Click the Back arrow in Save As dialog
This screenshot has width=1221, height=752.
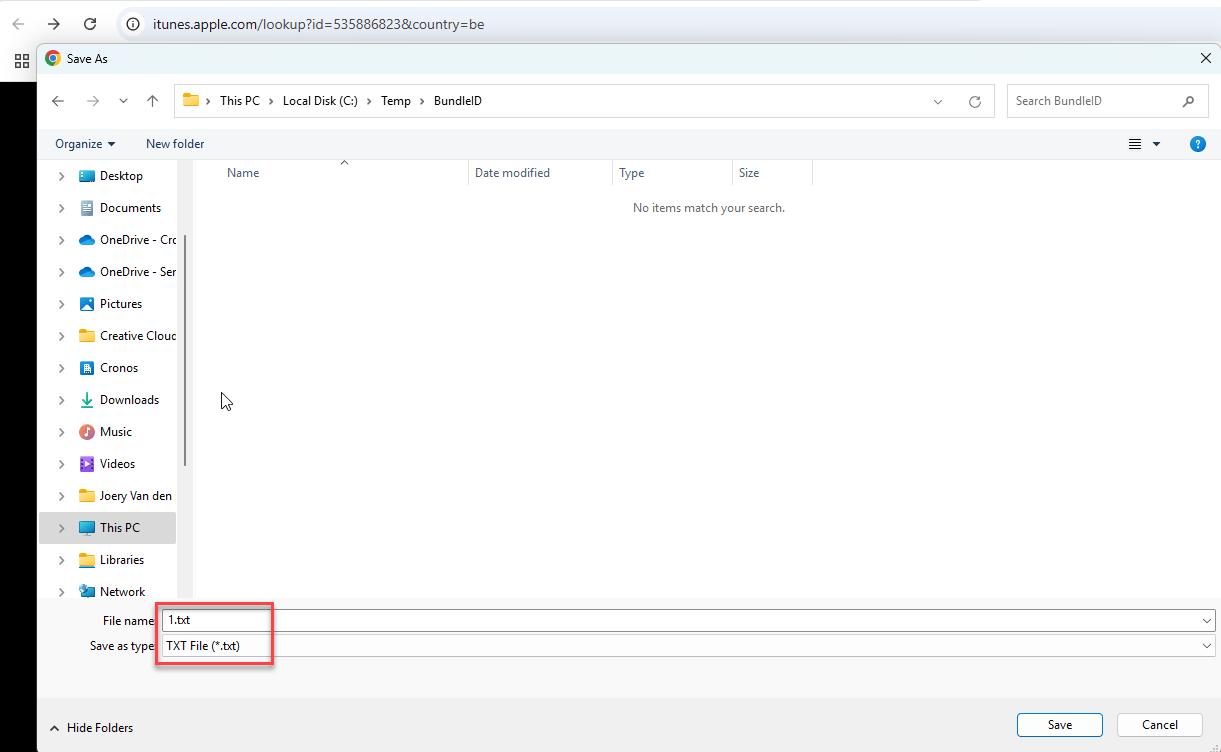point(58,101)
